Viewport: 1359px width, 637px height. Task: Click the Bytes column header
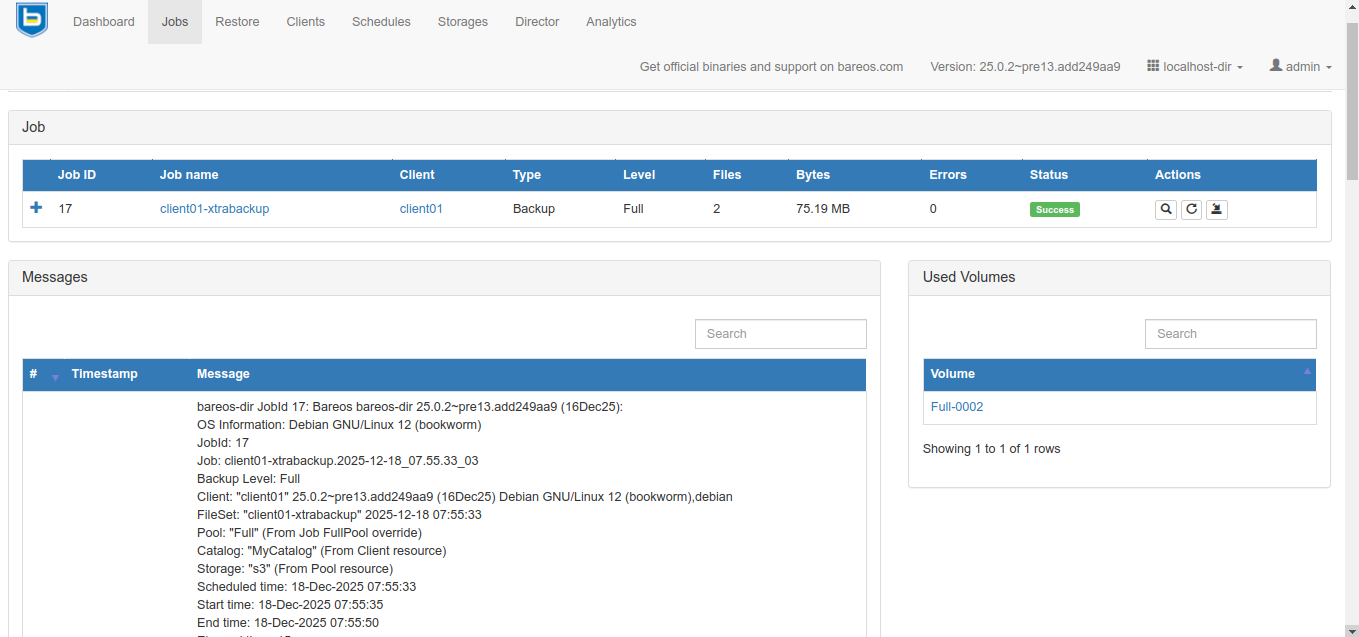[x=813, y=175]
